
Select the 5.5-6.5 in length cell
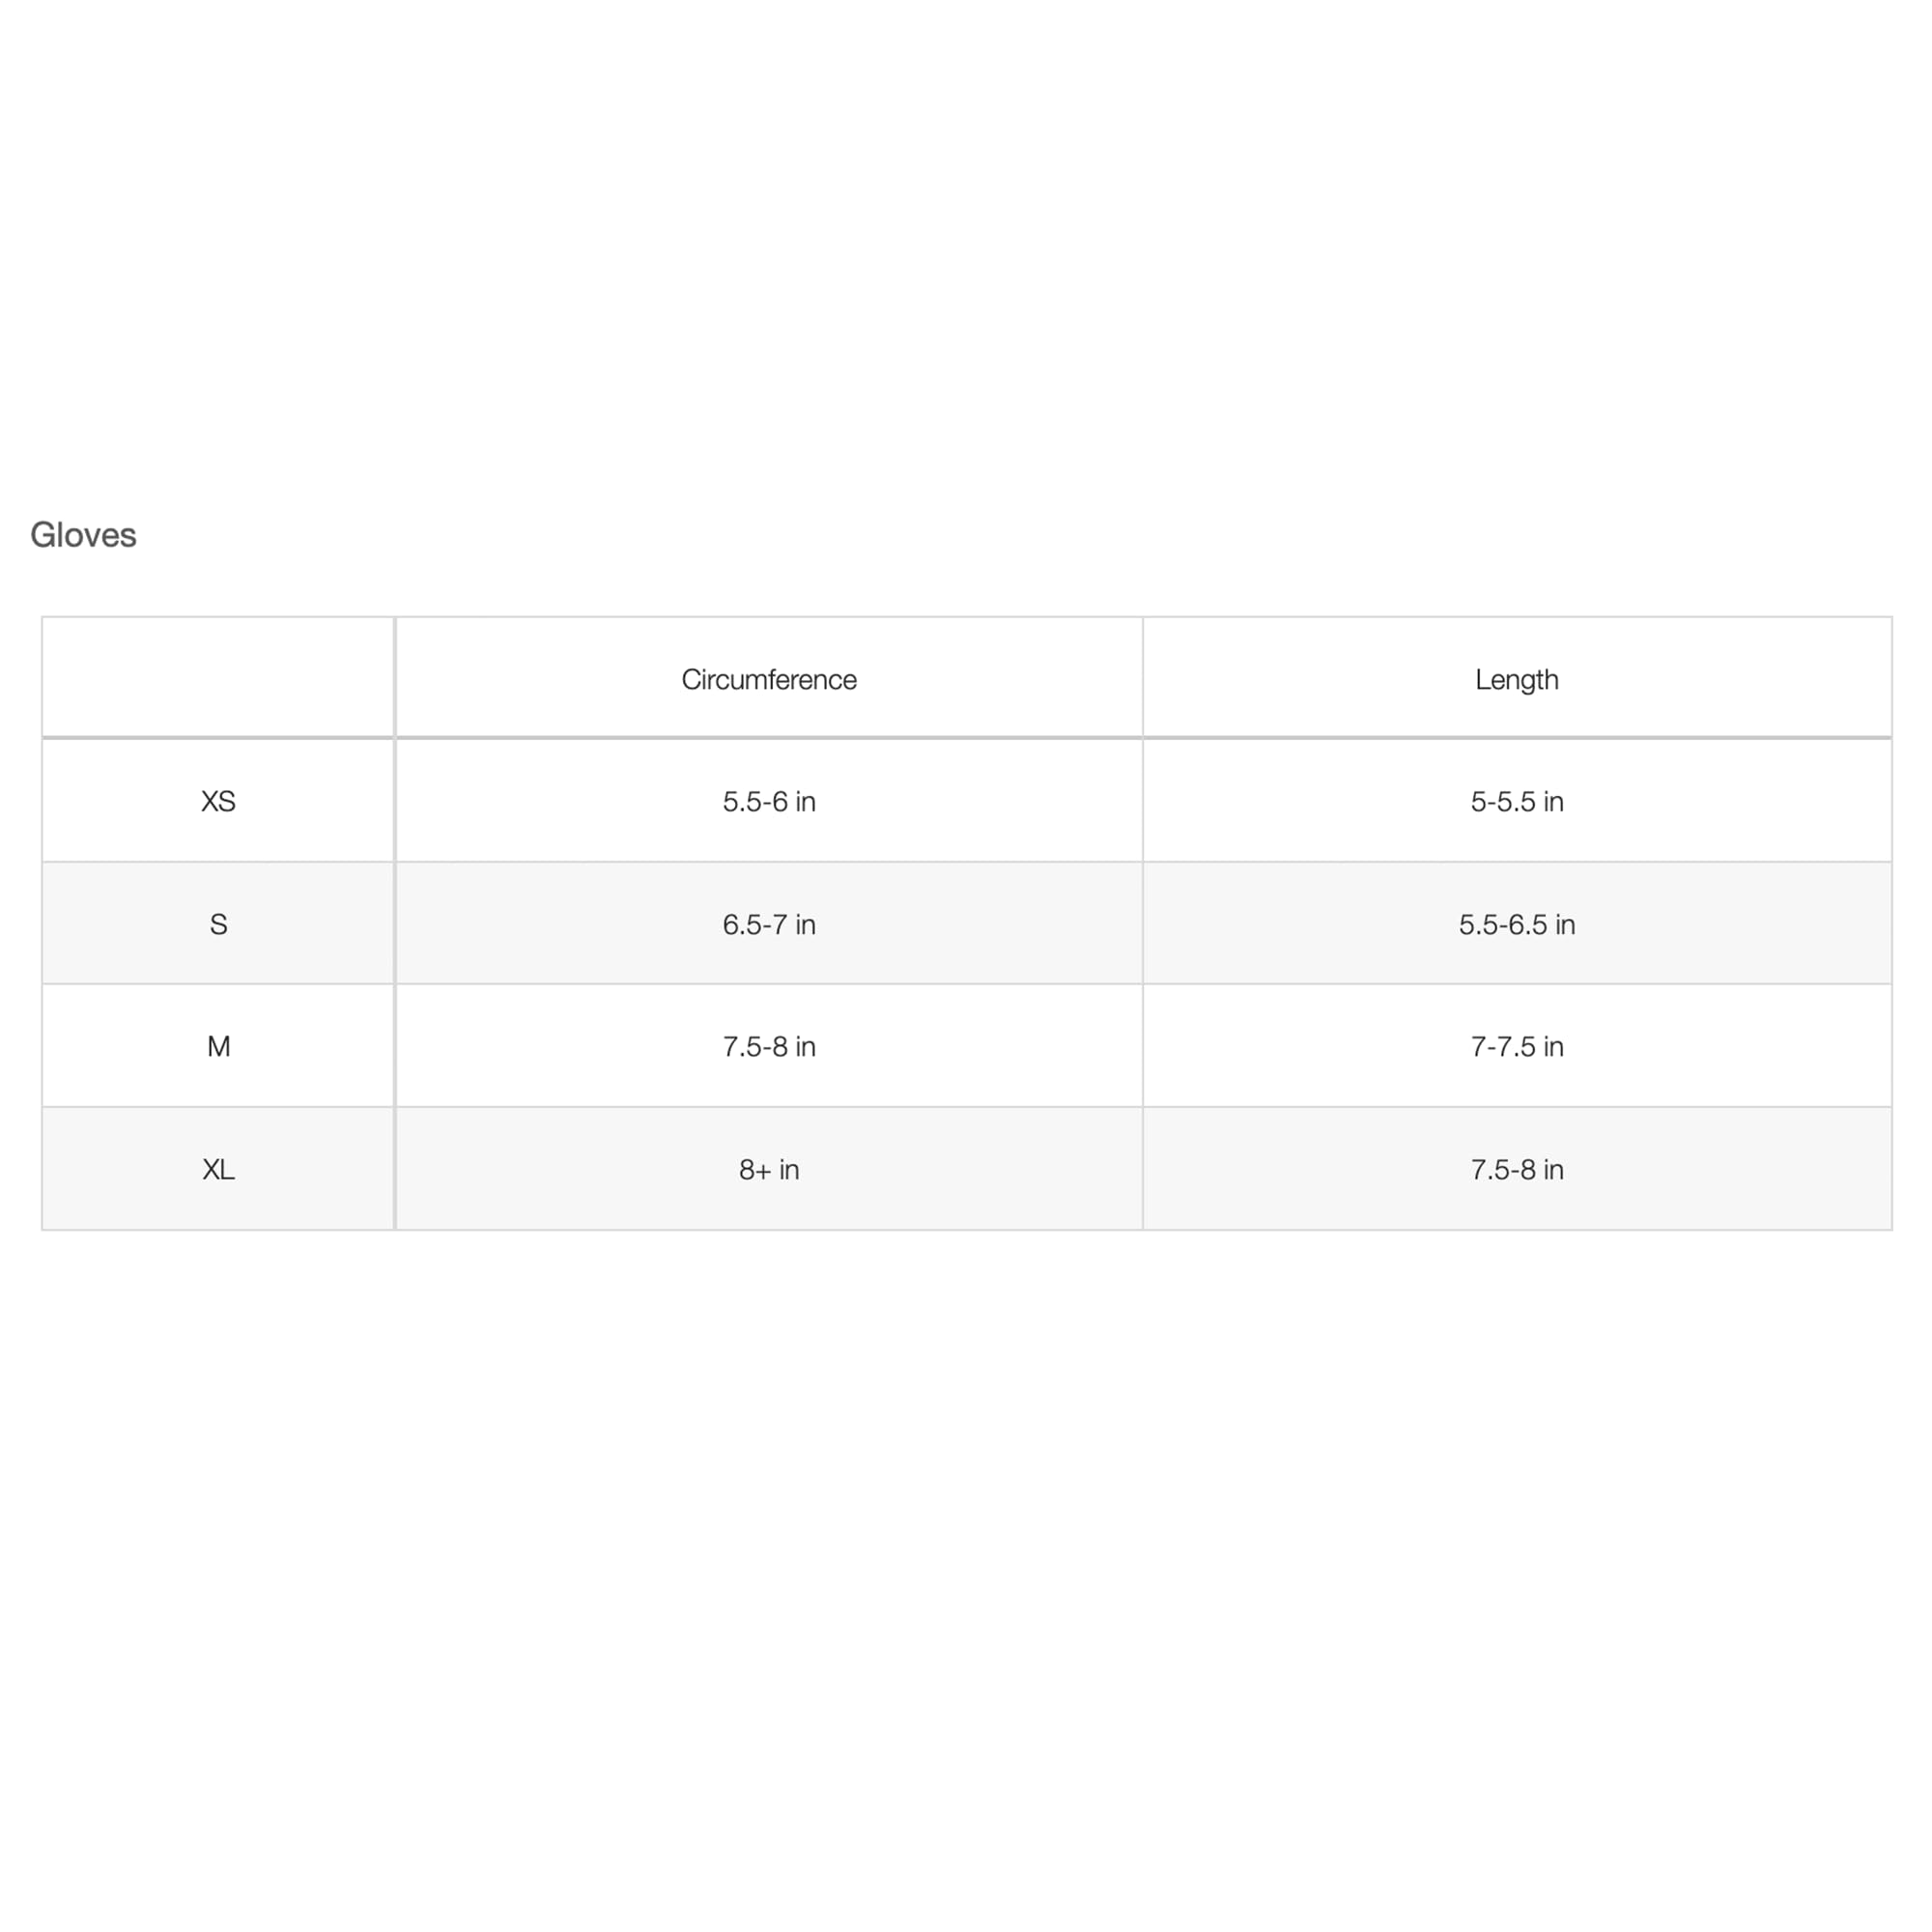(x=1517, y=924)
